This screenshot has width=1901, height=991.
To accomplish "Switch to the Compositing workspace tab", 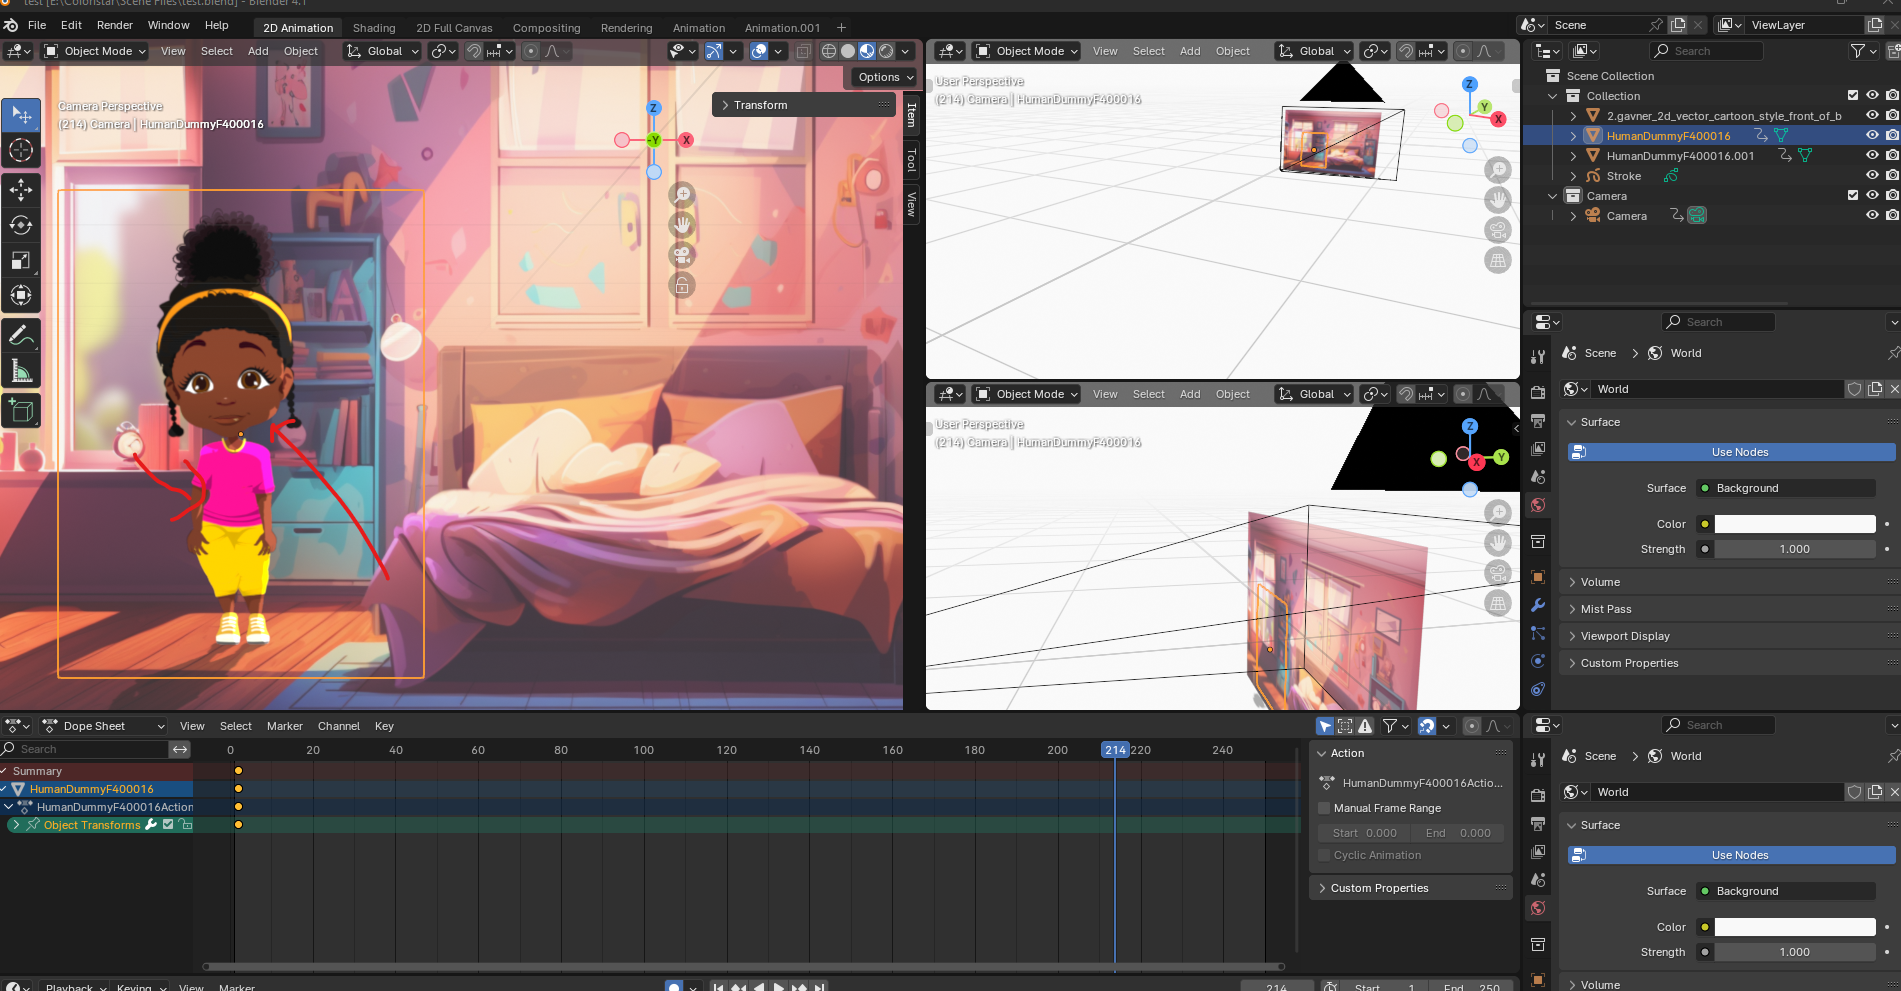I will (546, 28).
